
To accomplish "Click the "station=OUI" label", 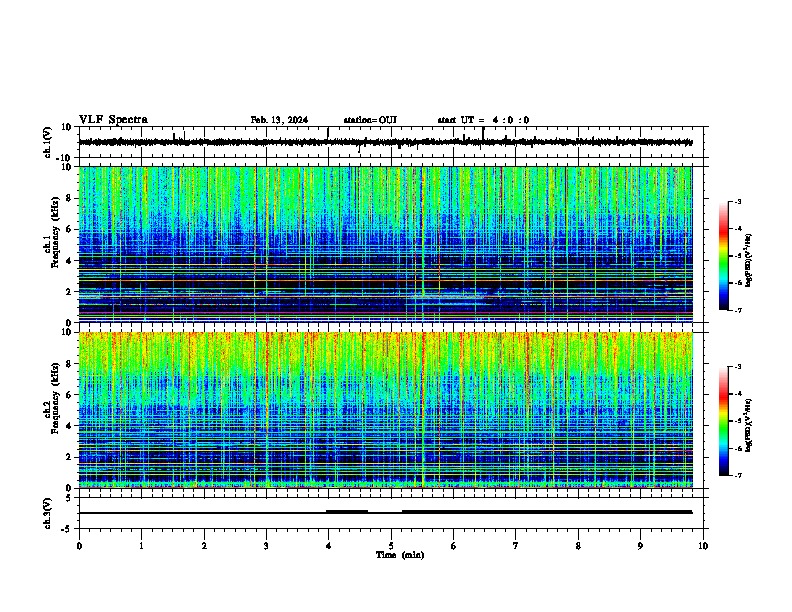I will pos(370,120).
